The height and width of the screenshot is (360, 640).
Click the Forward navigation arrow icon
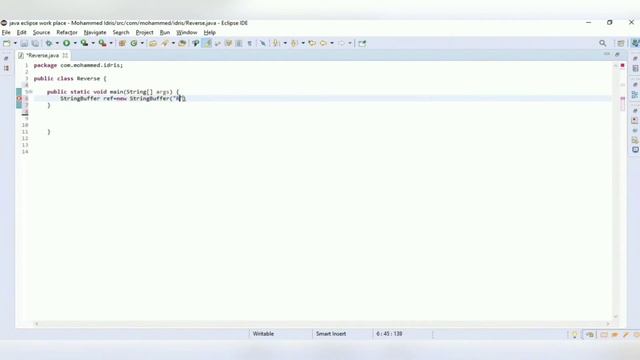[341, 43]
